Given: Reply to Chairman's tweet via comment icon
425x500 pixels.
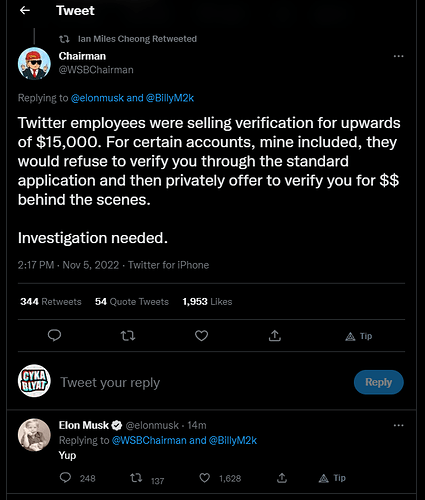Looking at the screenshot, I should (54, 335).
